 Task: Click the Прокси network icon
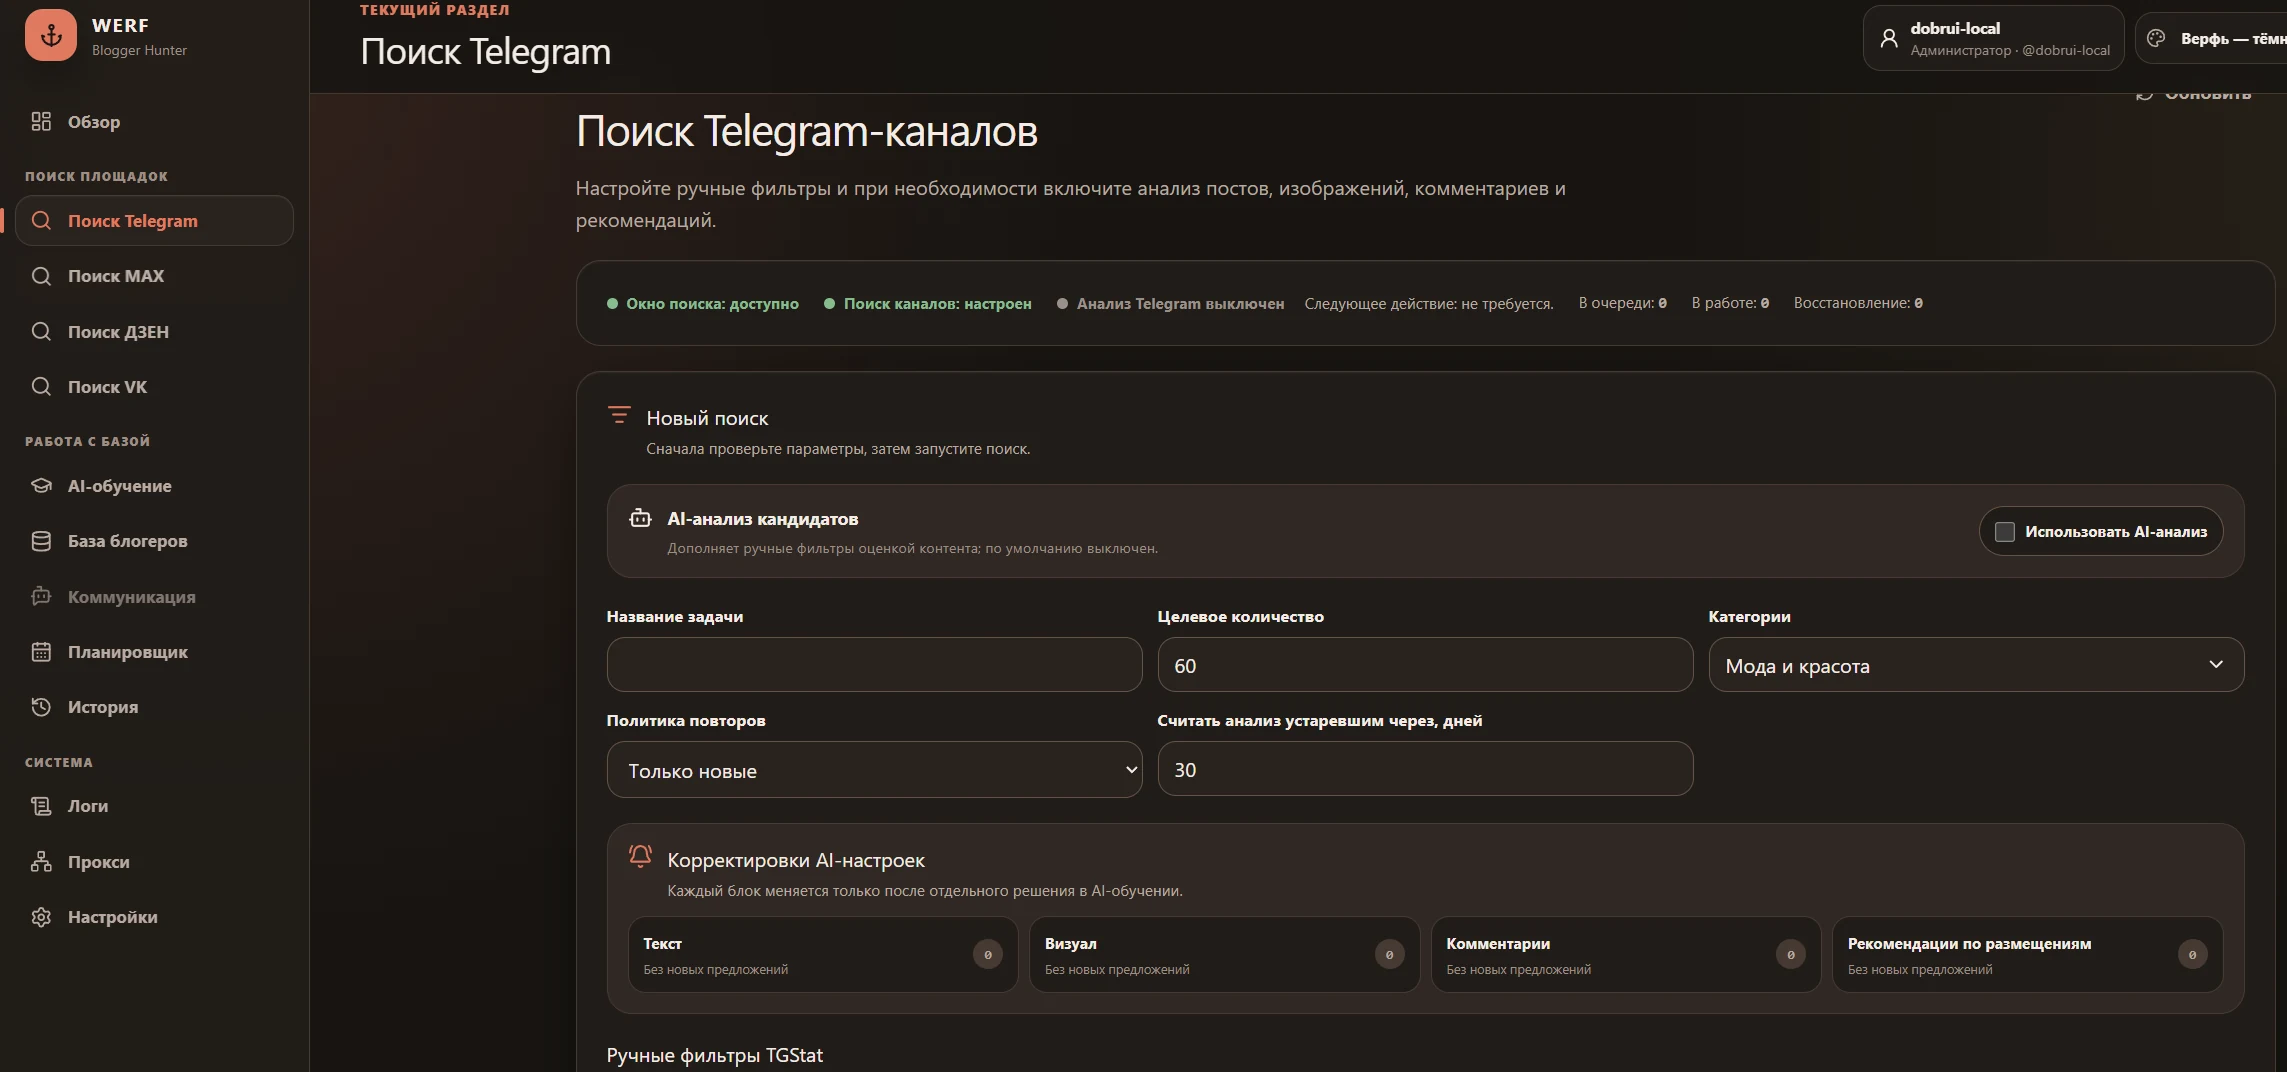[41, 862]
